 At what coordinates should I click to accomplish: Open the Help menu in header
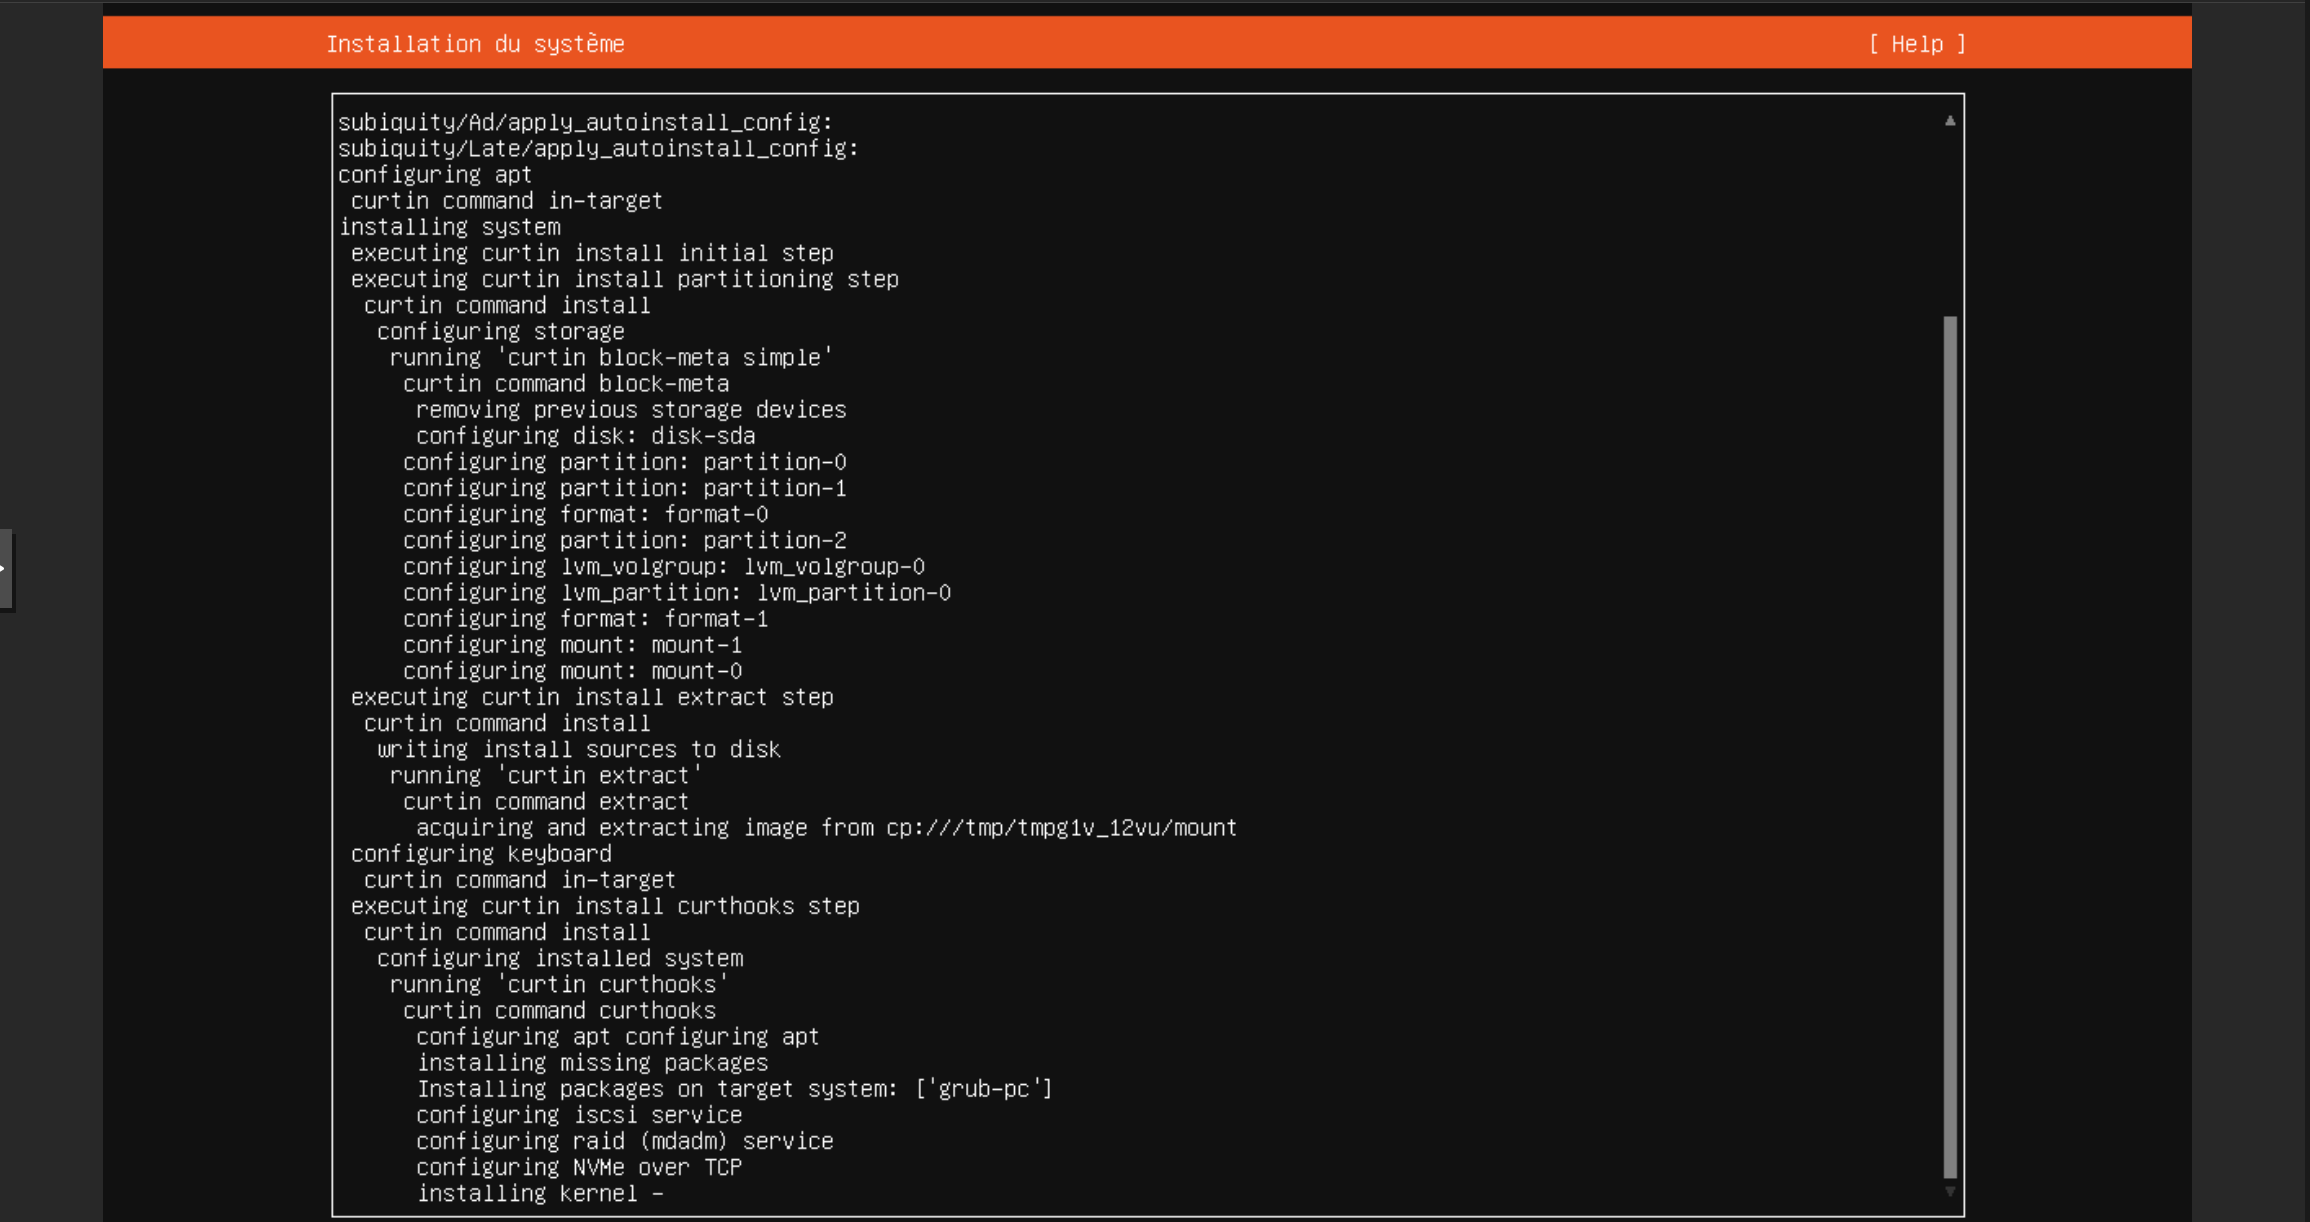click(1916, 44)
